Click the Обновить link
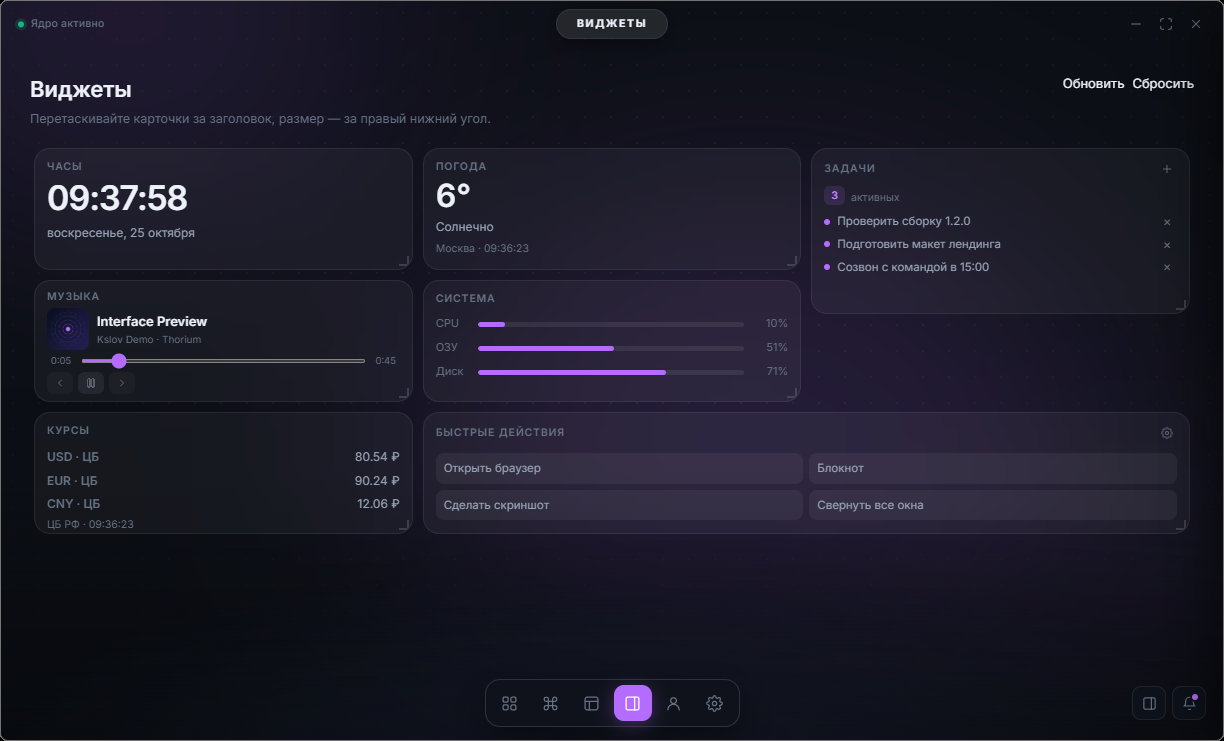Viewport: 1224px width, 741px height. tap(1093, 84)
